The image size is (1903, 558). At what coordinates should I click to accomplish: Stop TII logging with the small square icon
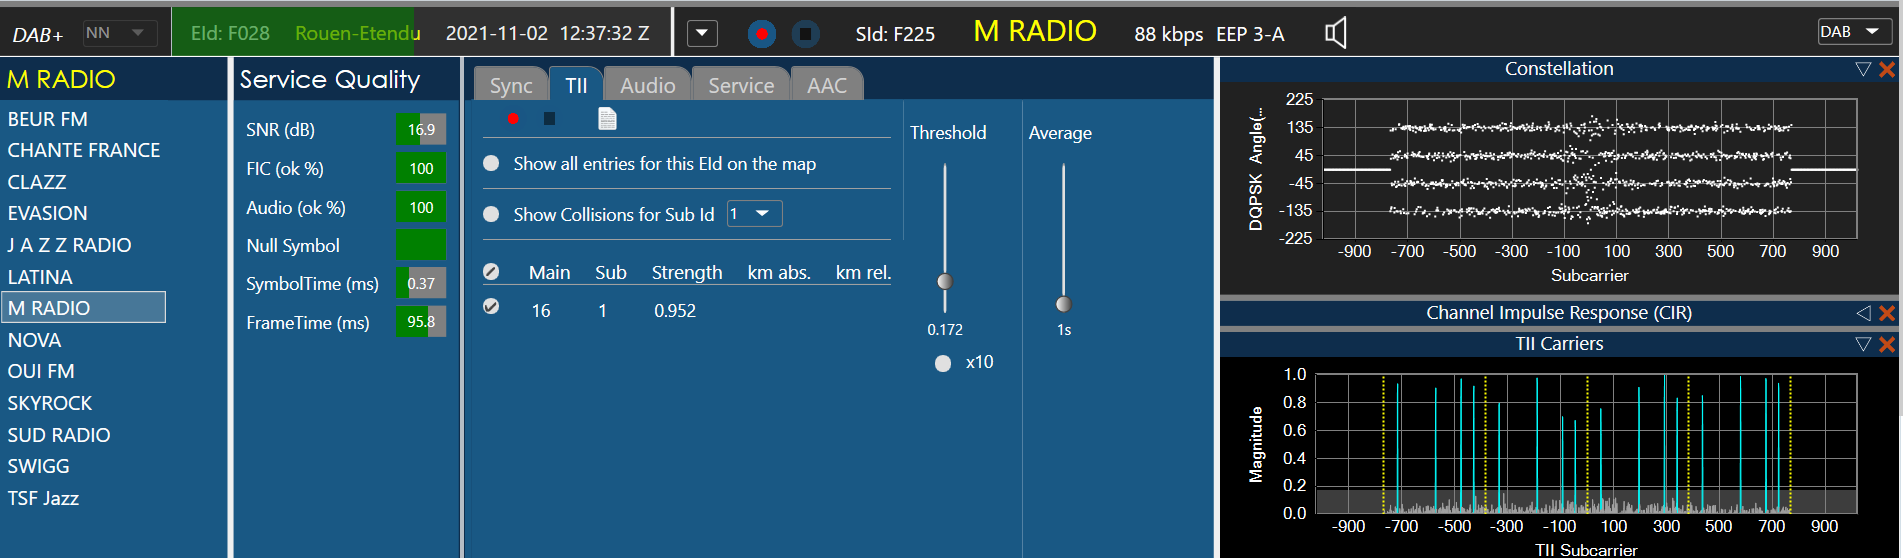[x=549, y=118]
